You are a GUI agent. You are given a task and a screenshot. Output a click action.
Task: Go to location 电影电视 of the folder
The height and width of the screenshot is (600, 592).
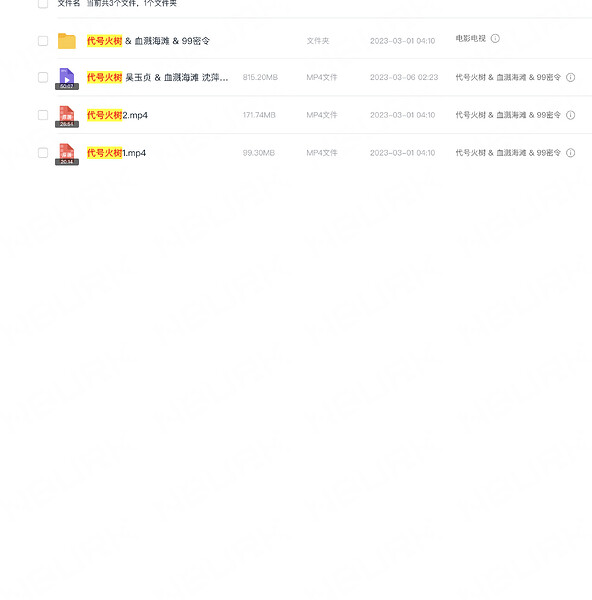pyautogui.click(x=471, y=38)
